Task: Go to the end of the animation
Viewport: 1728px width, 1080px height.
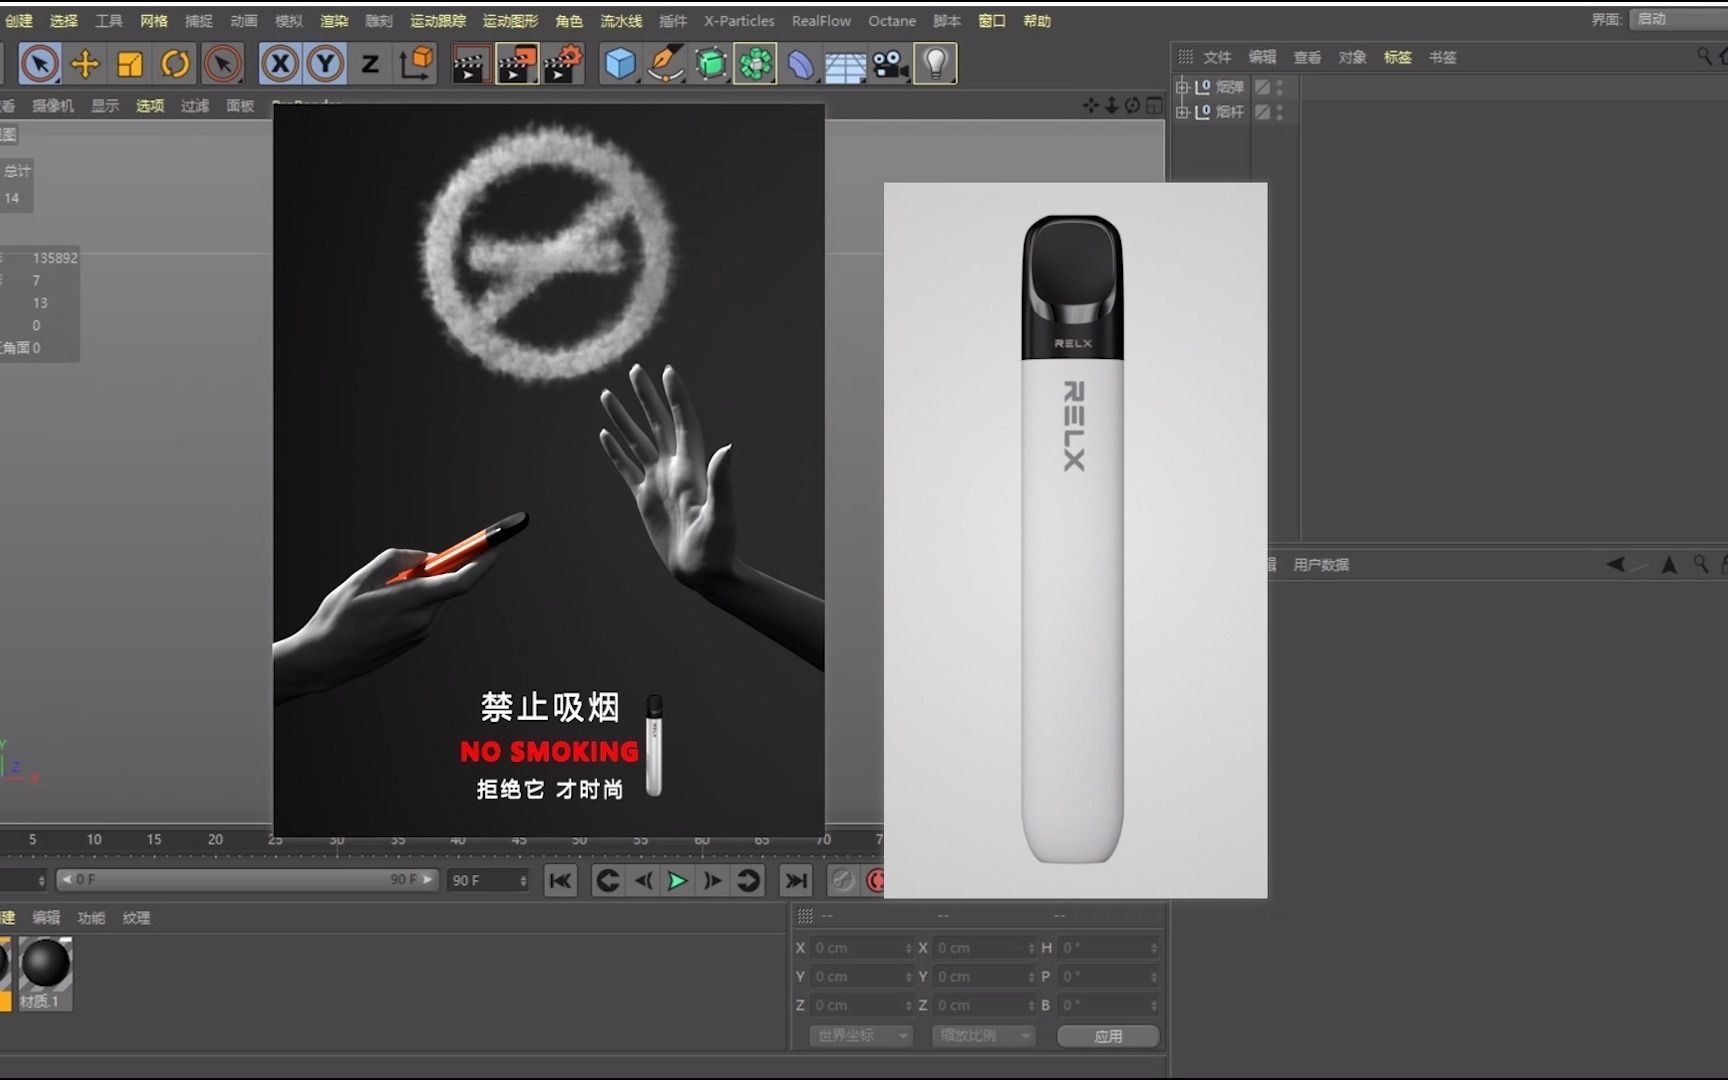Action: click(x=796, y=880)
